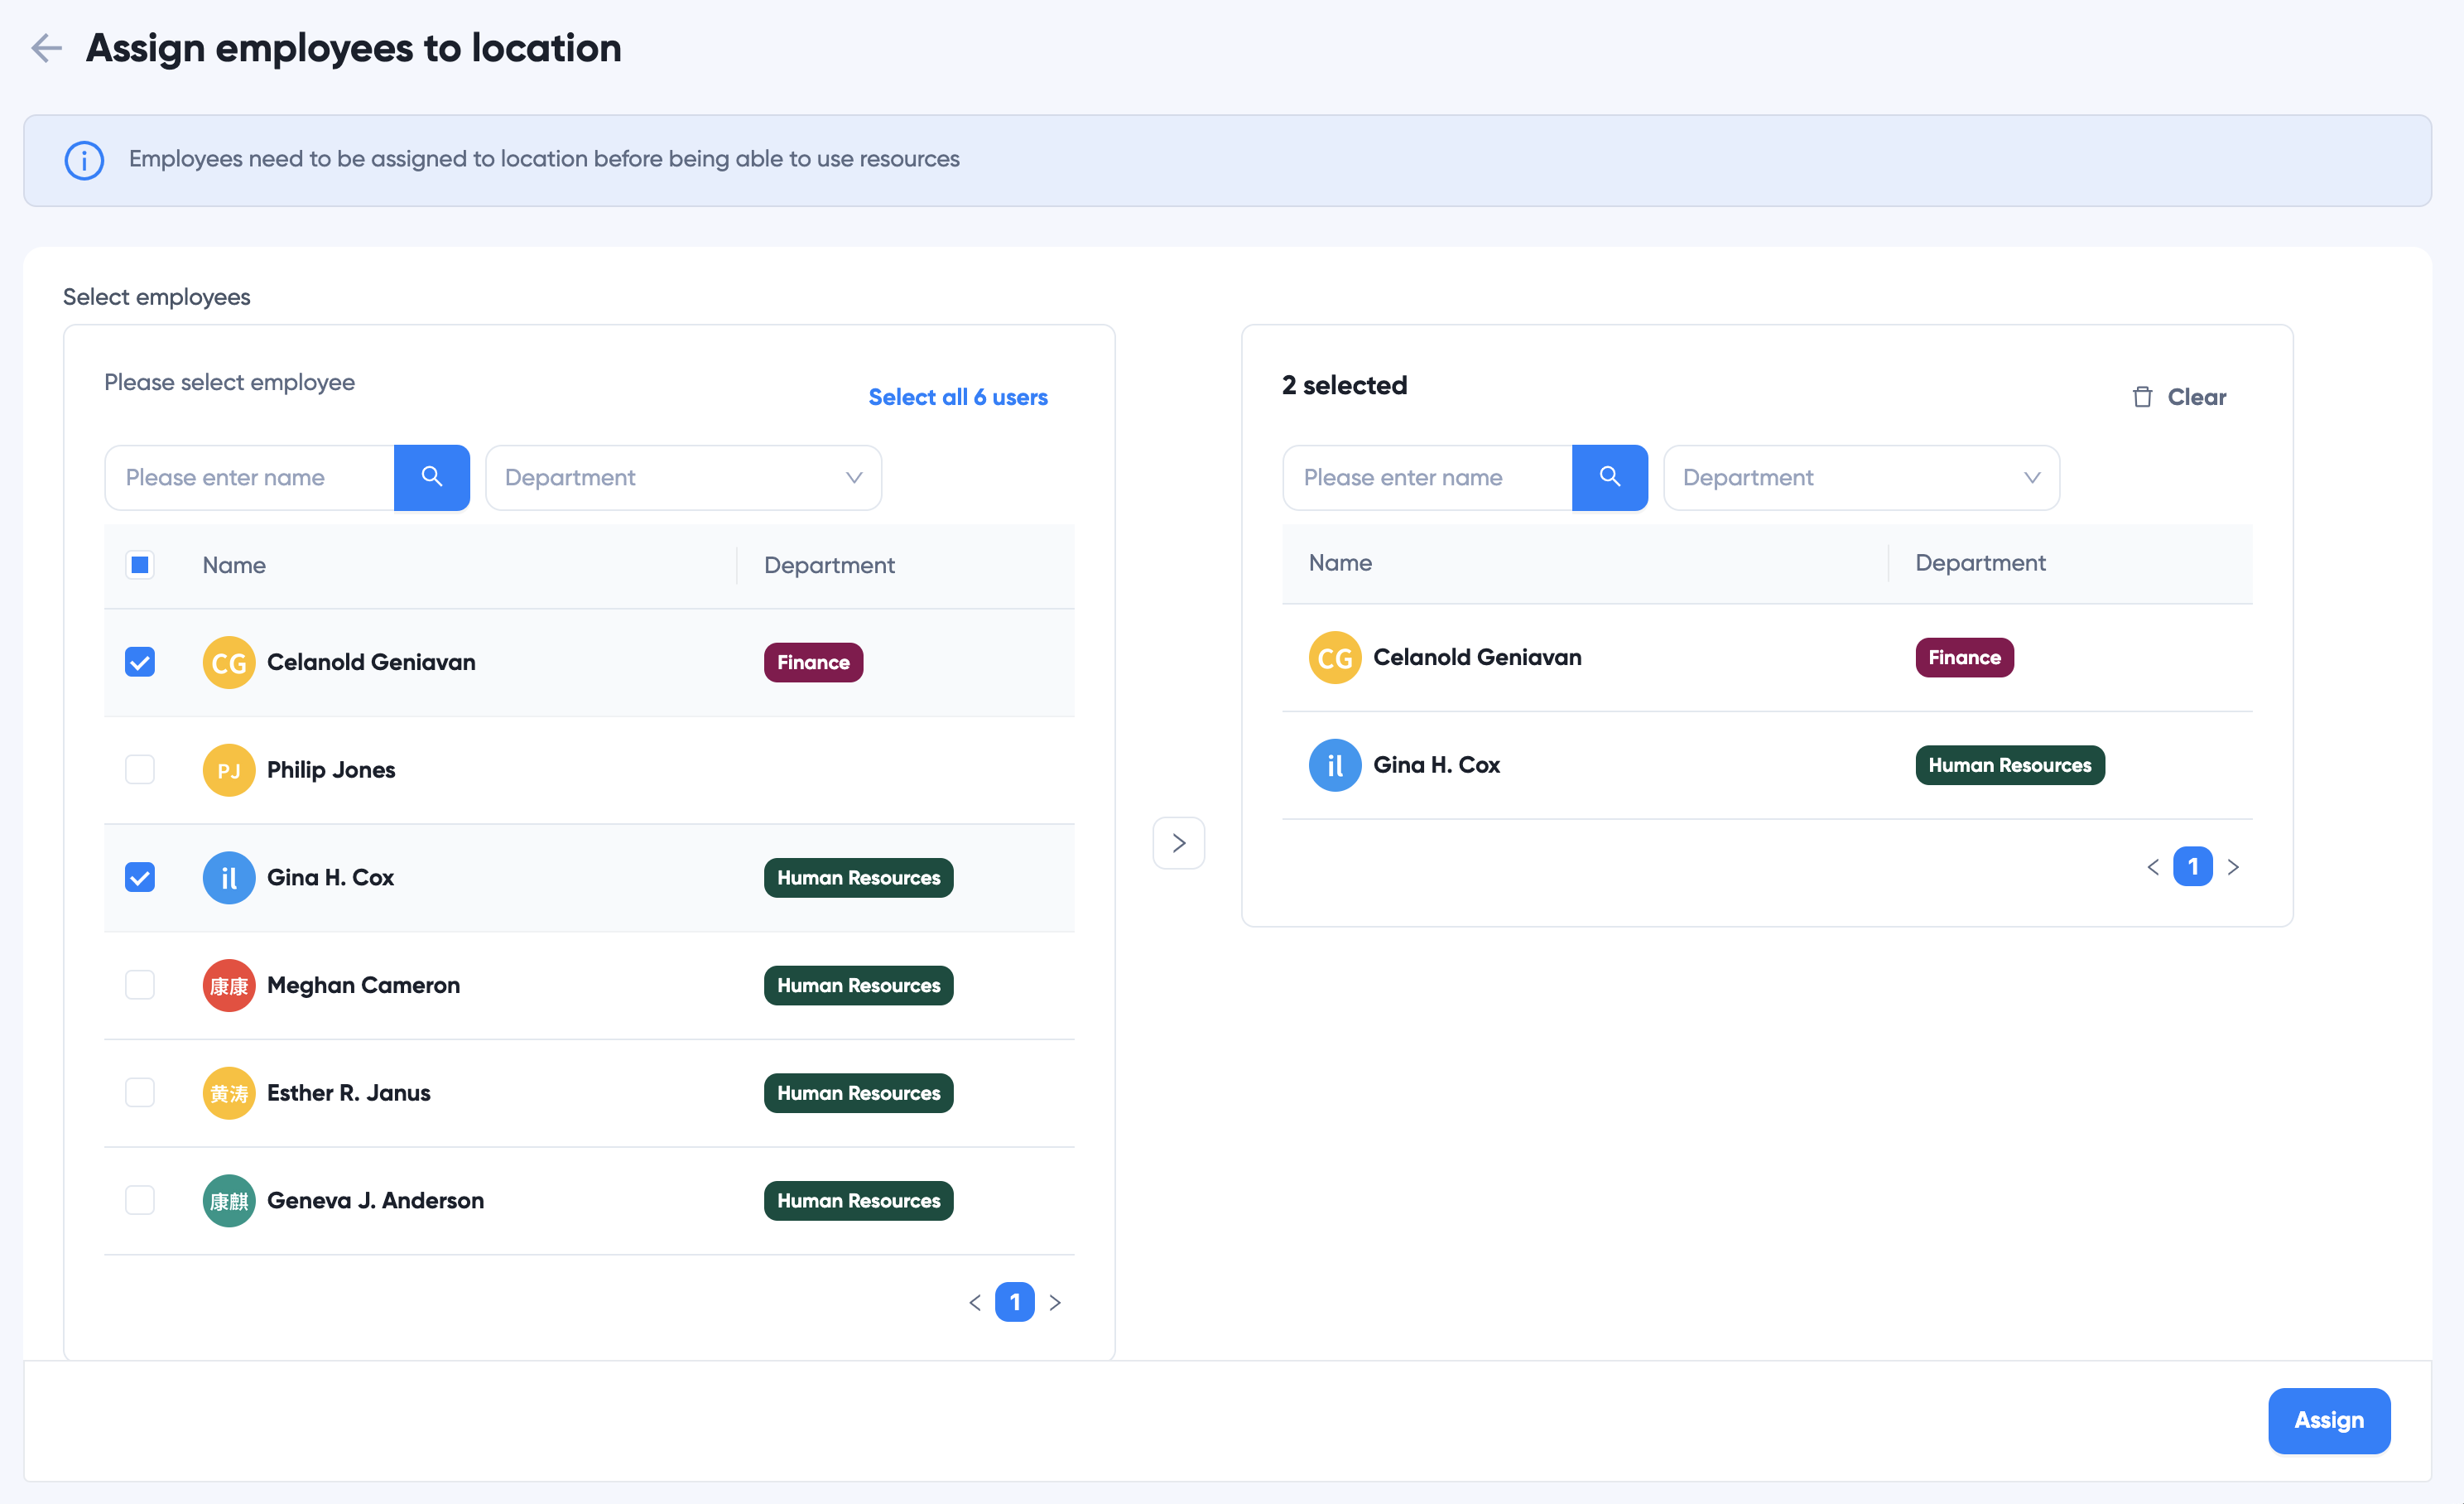Click the name Esther R. Janus
Screen dimensions: 2464x1504
[x=349, y=1093]
